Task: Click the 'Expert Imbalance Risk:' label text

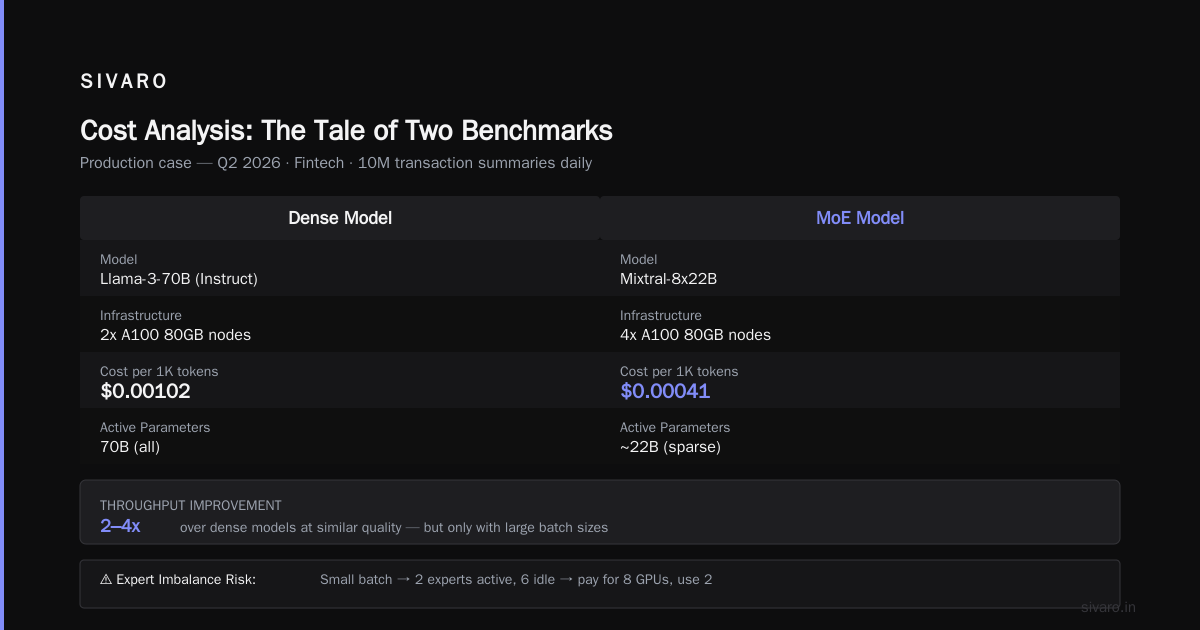Action: click(x=186, y=579)
